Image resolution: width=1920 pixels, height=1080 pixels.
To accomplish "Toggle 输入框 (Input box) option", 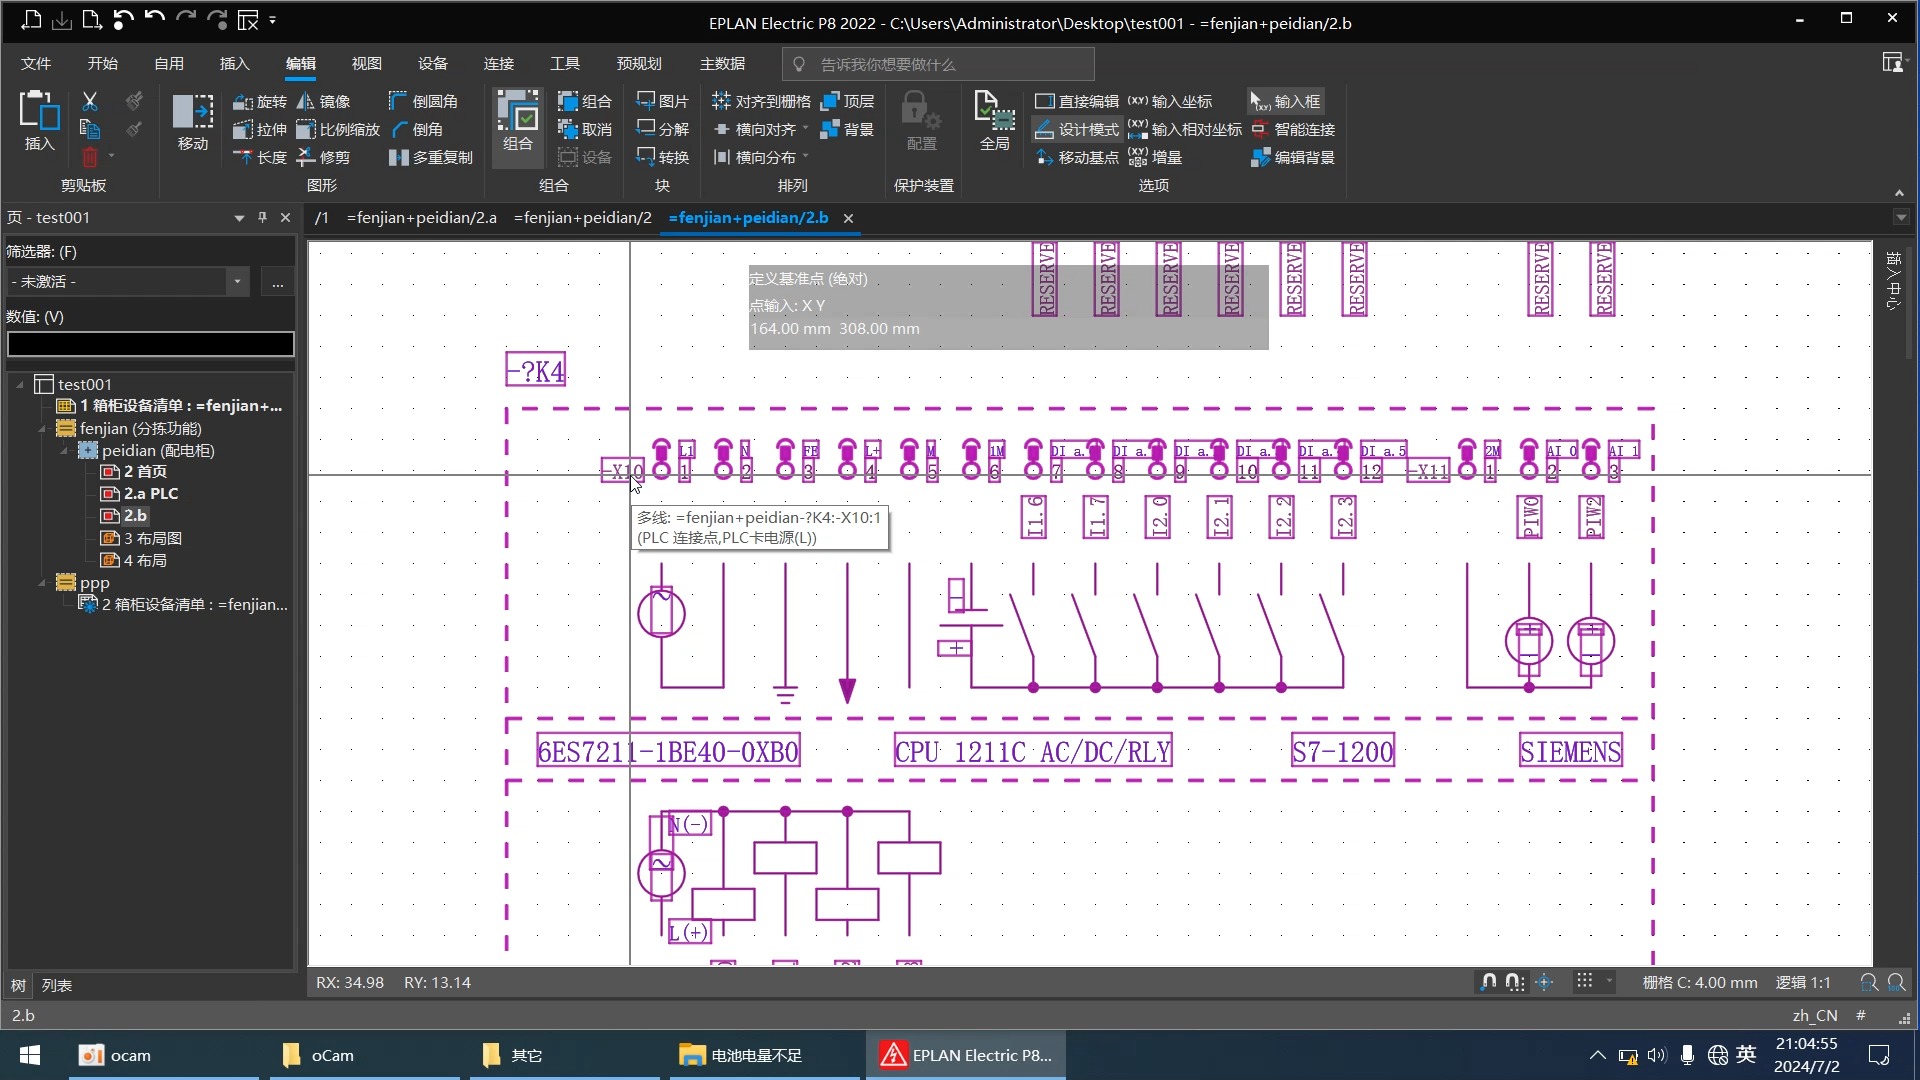I will tap(1286, 101).
